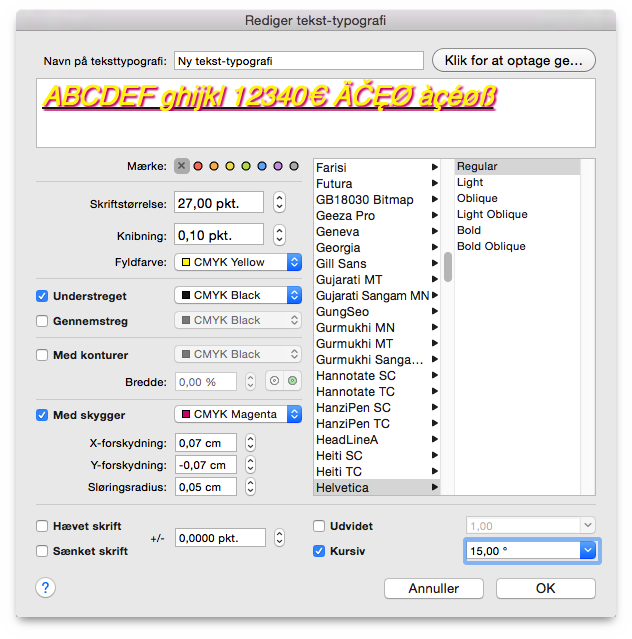Enable the Med konturer checkbox
This screenshot has width=632, height=639.
[x=42, y=355]
